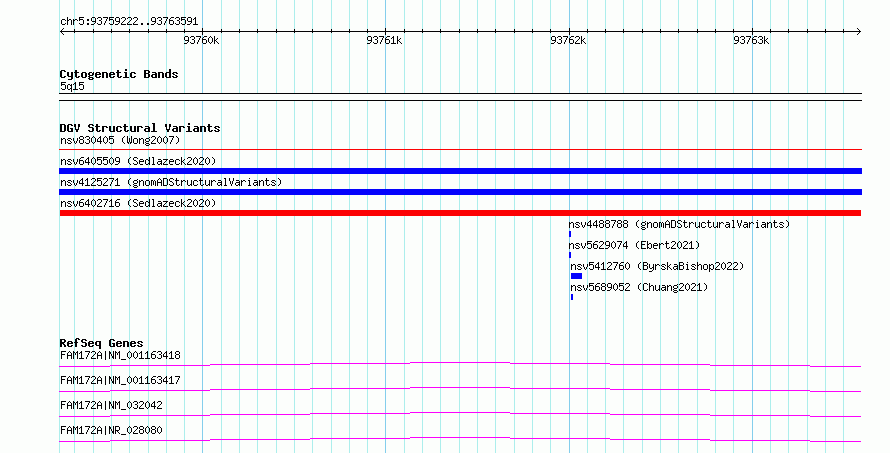Click the 93762k ruler tick label
The width and height of the screenshot is (890, 453).
[568, 40]
